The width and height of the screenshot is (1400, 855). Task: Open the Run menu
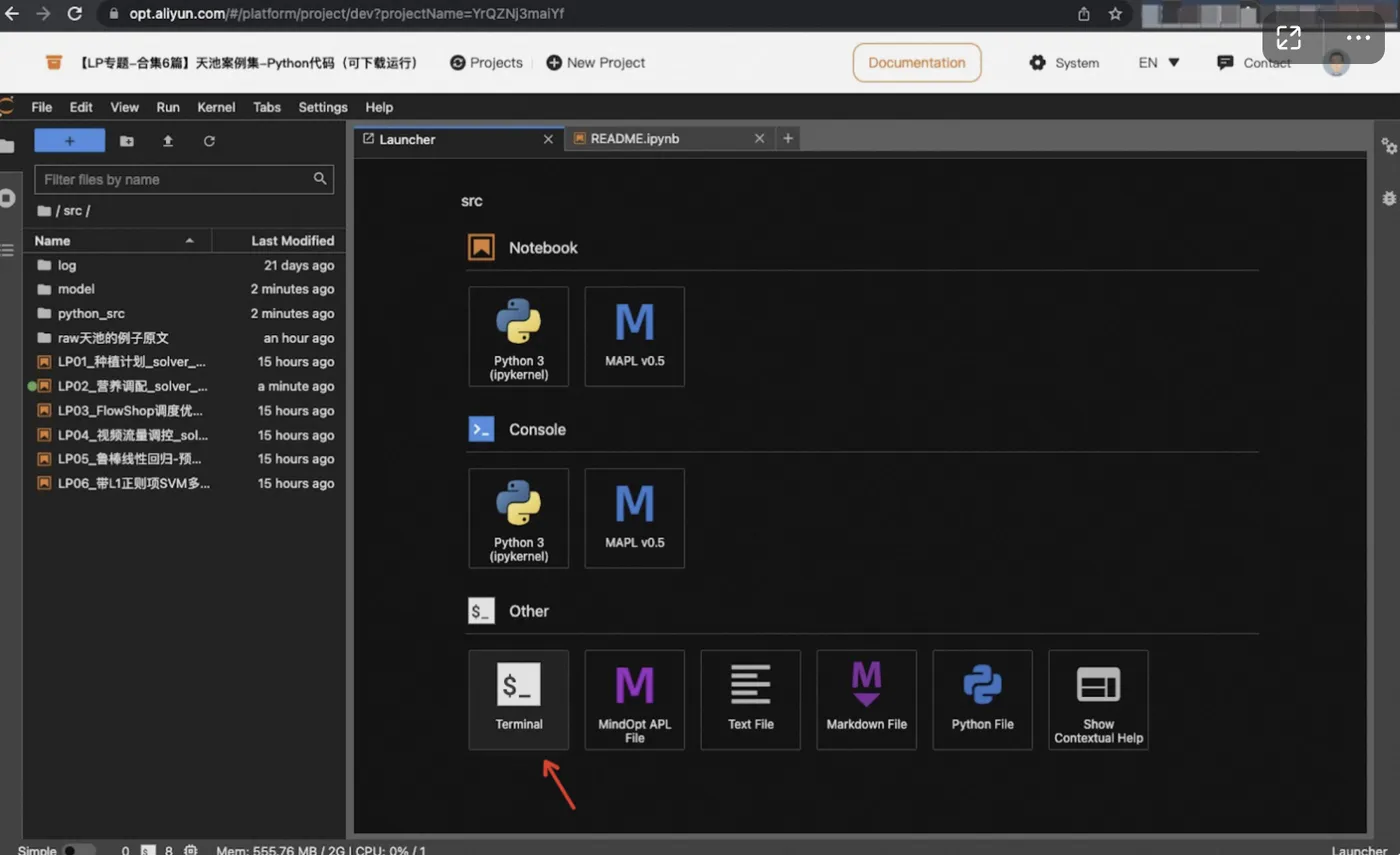click(x=168, y=107)
